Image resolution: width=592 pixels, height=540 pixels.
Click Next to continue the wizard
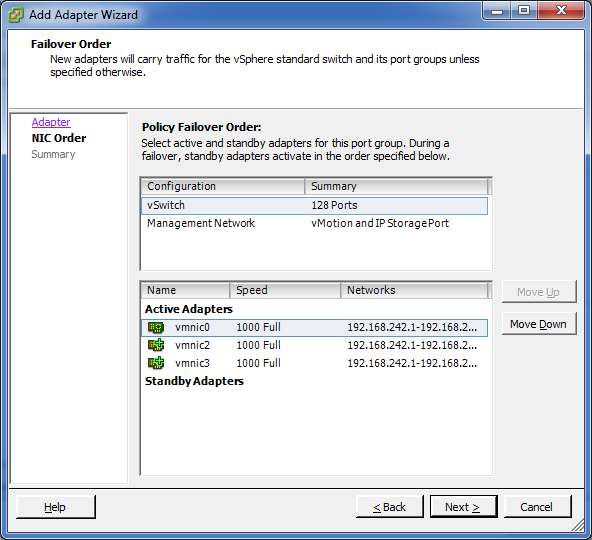(x=463, y=507)
